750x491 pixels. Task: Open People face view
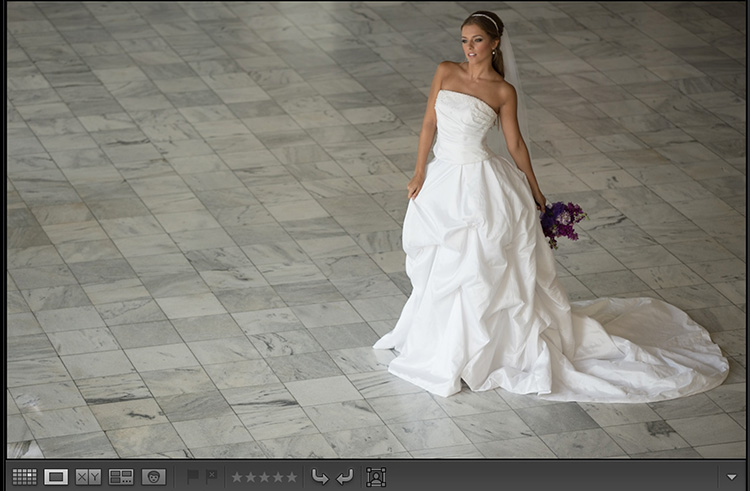coord(154,477)
